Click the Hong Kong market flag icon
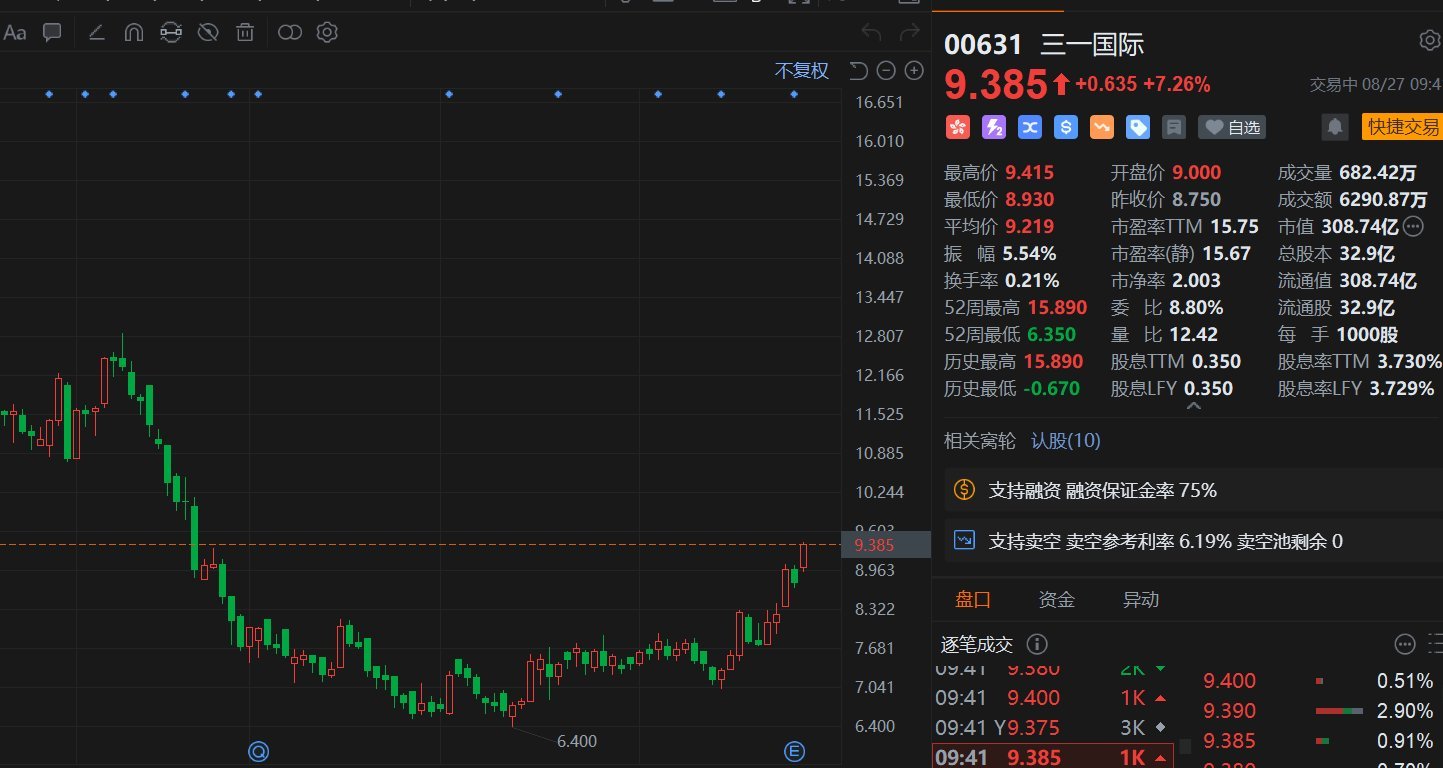 click(958, 127)
